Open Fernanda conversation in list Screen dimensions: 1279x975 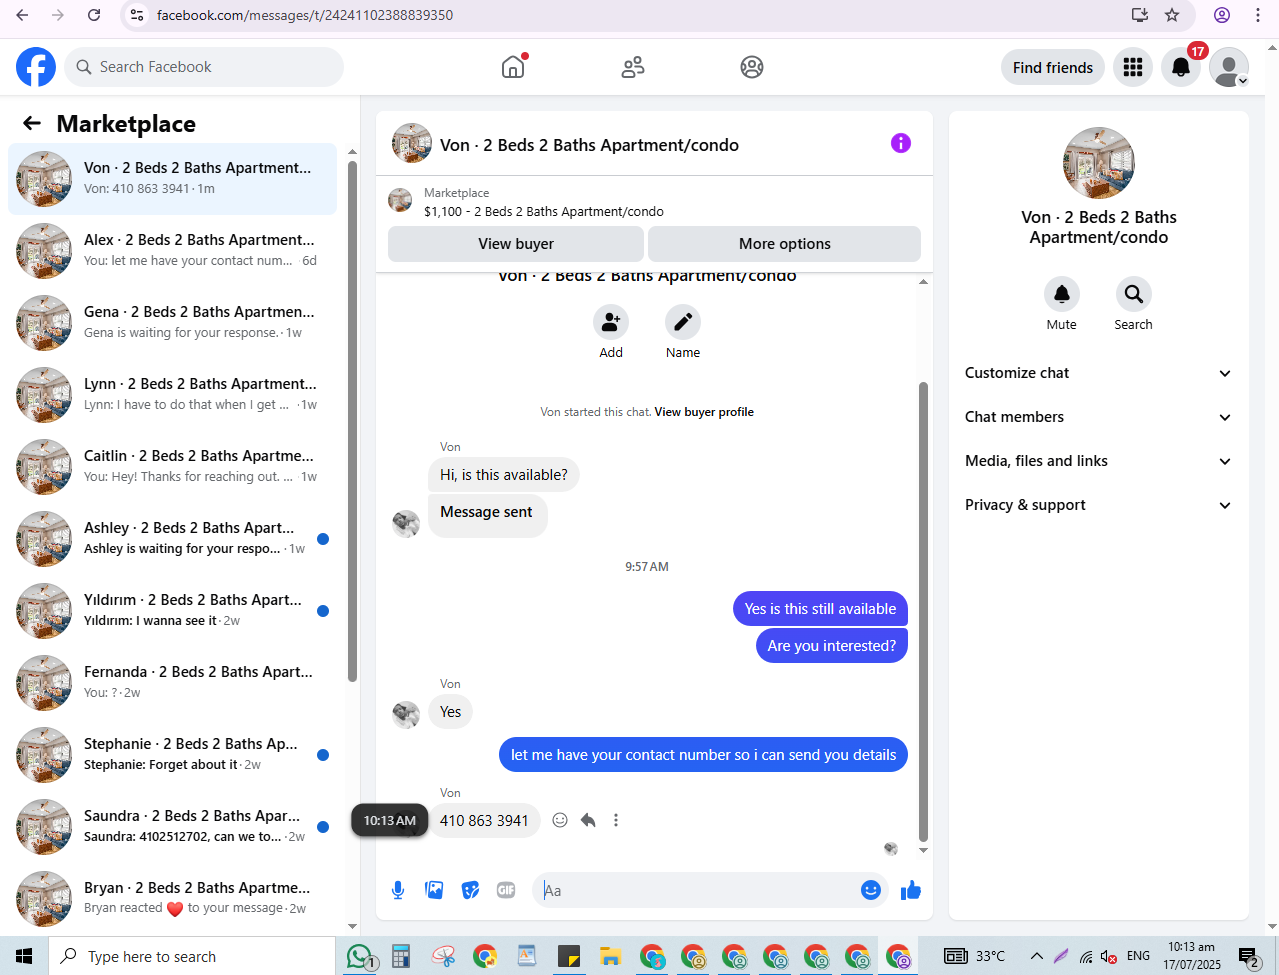coord(172,682)
